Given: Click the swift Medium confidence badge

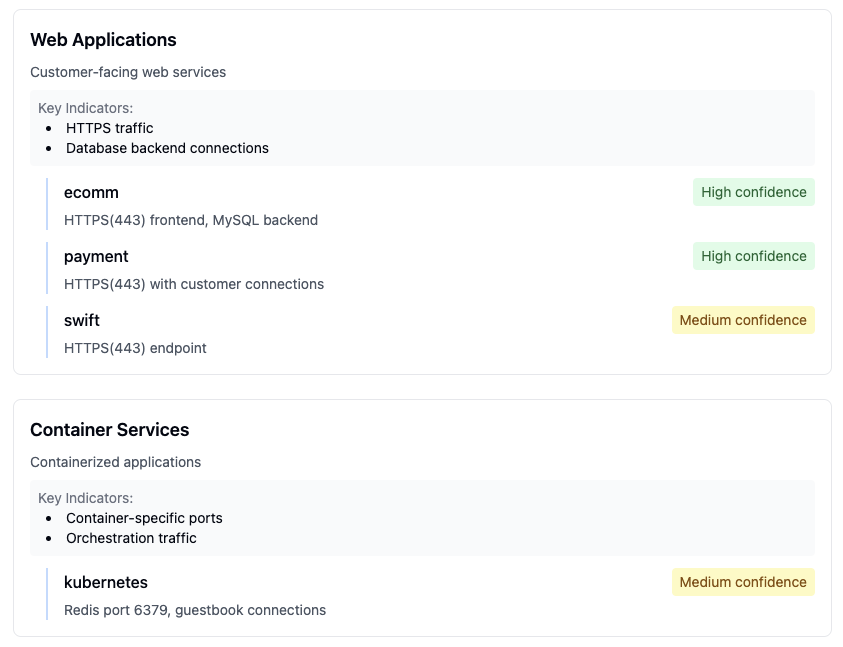Looking at the screenshot, I should (x=743, y=320).
